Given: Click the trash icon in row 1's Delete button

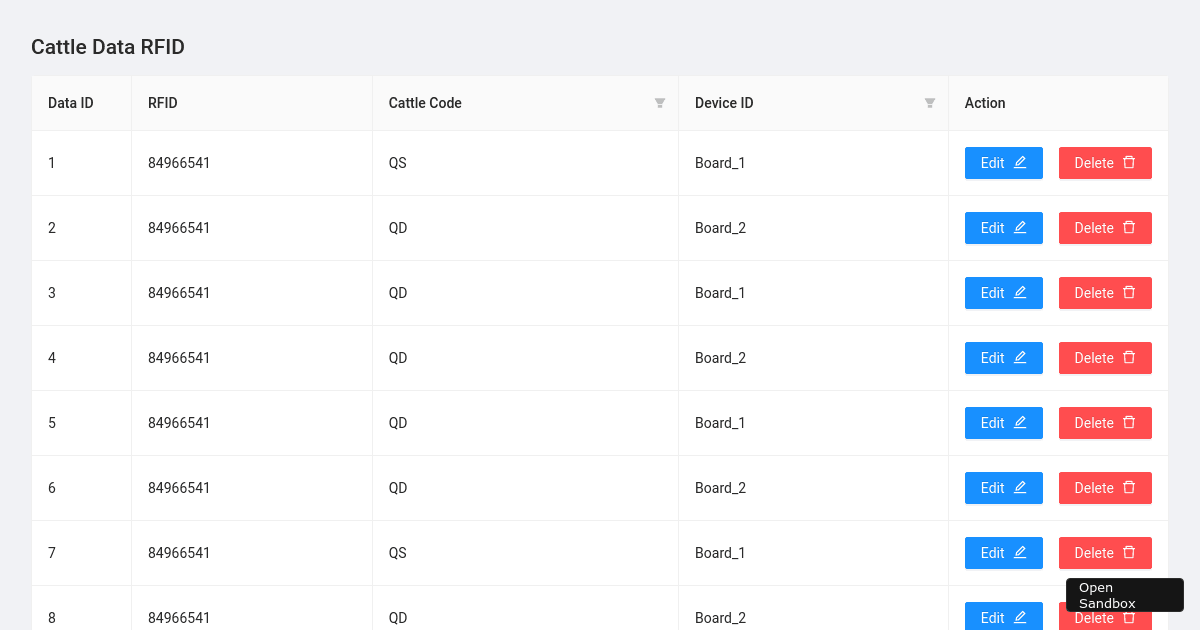Looking at the screenshot, I should point(1129,162).
